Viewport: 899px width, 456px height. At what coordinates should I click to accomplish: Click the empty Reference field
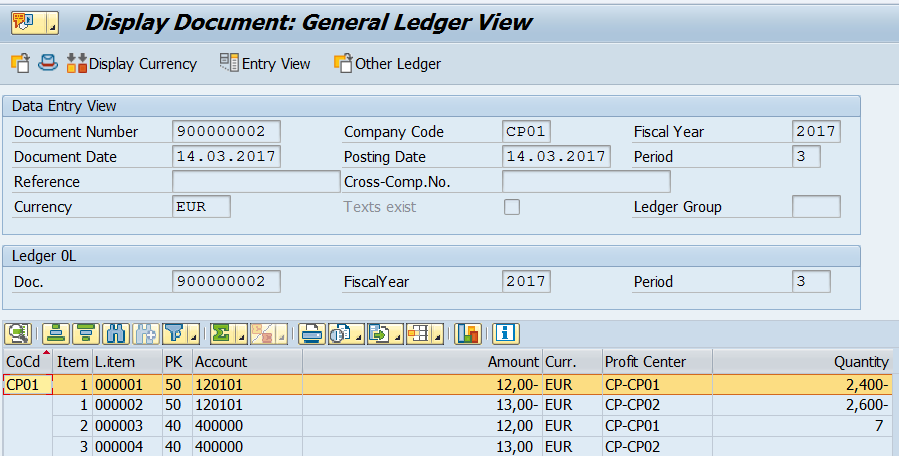256,181
